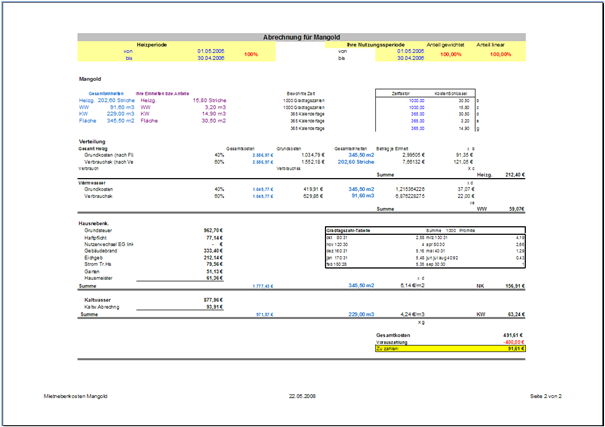605x427 pixels.
Task: Click the footer date 22.05.2008
Action: (301, 396)
